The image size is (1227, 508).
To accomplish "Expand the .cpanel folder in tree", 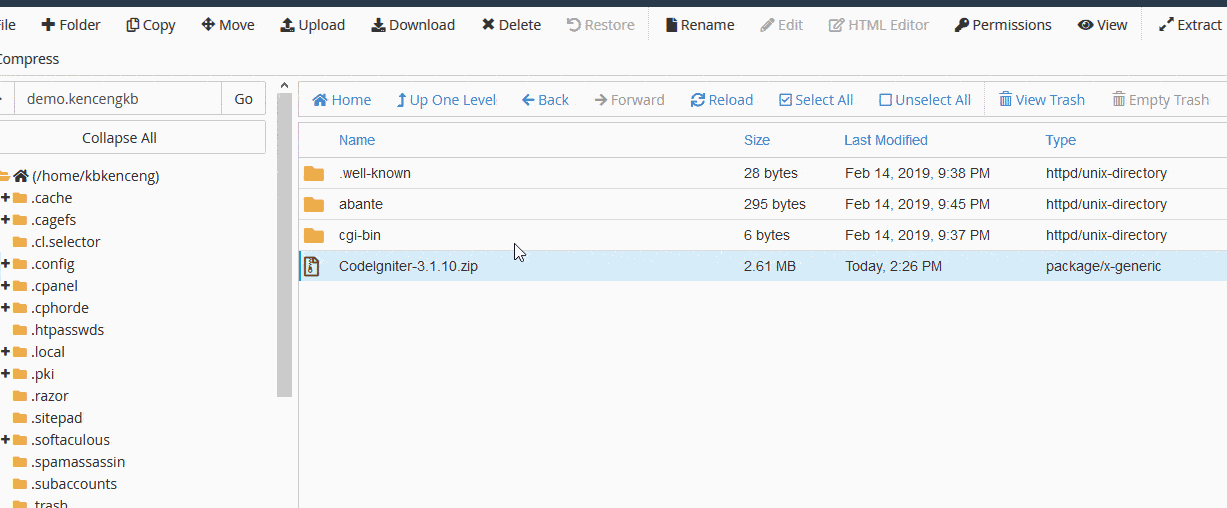I will tap(5, 286).
